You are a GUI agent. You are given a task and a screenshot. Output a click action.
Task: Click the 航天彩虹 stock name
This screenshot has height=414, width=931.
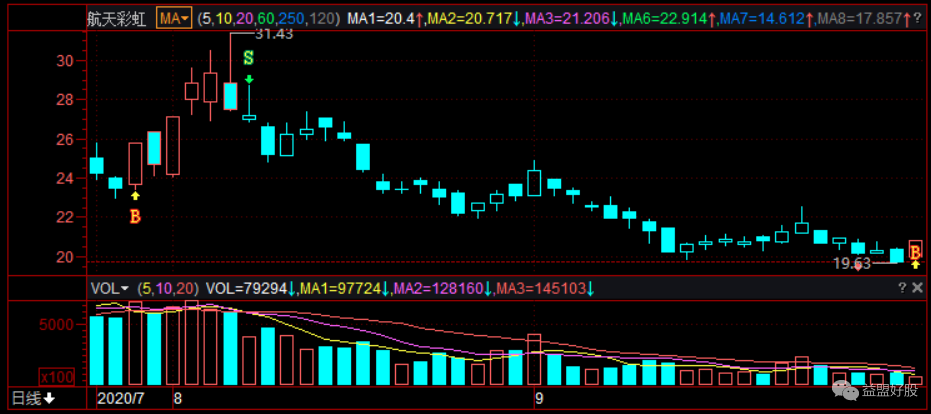tap(114, 18)
